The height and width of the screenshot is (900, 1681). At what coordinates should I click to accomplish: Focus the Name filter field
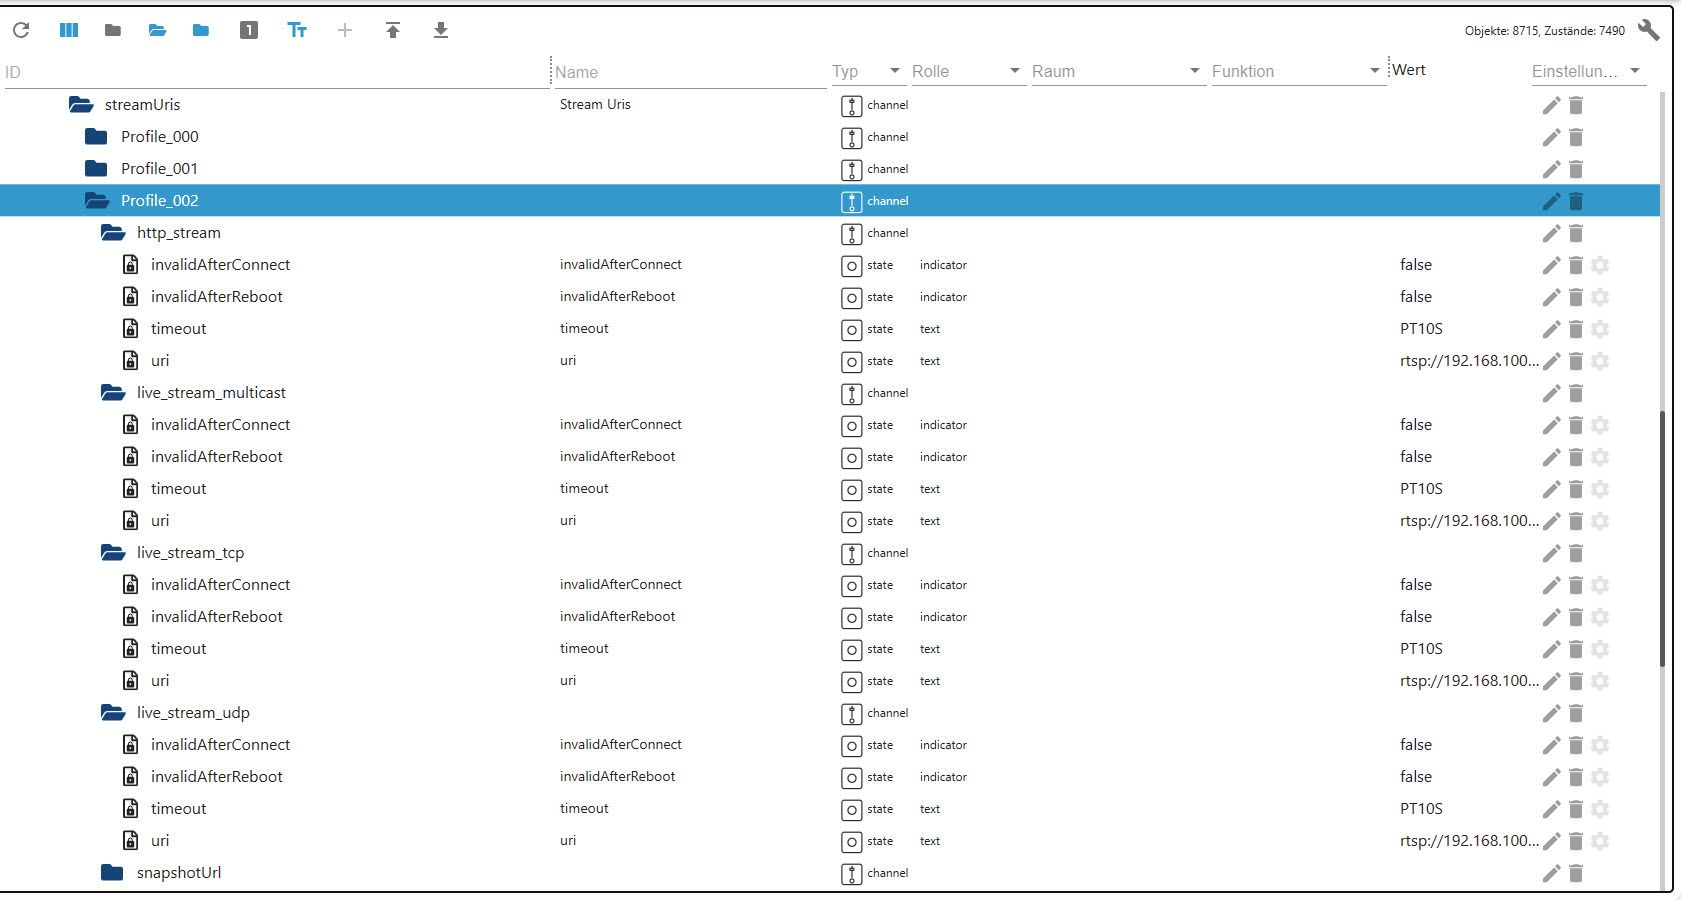point(690,72)
